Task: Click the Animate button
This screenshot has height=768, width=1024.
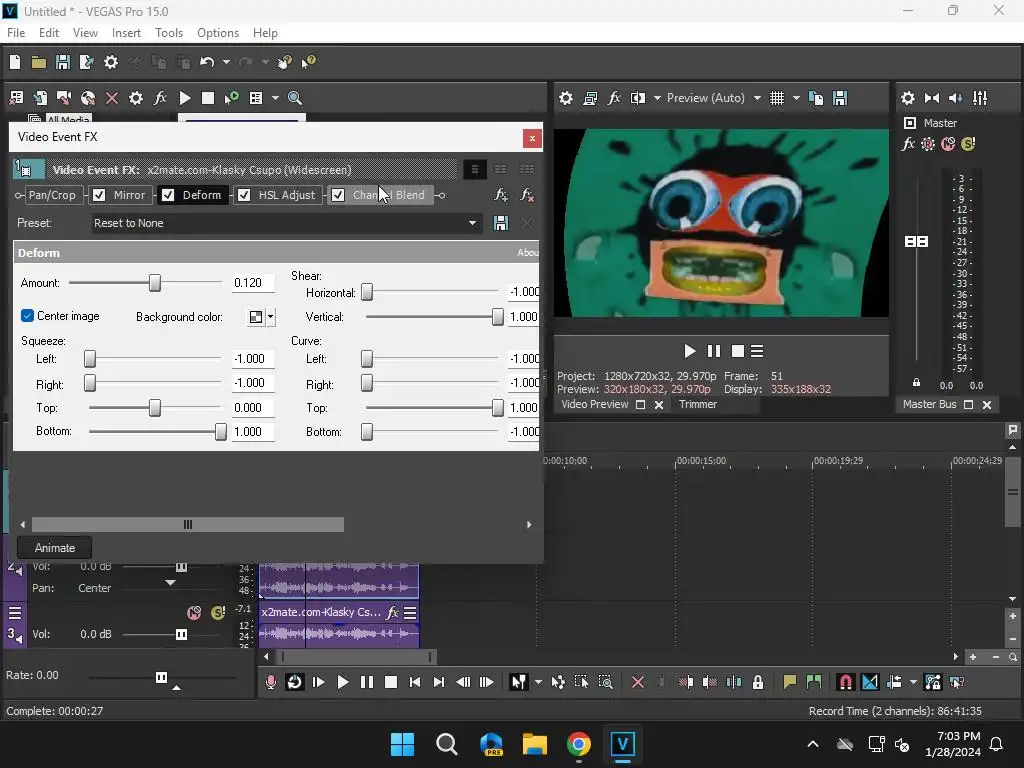Action: coord(55,548)
